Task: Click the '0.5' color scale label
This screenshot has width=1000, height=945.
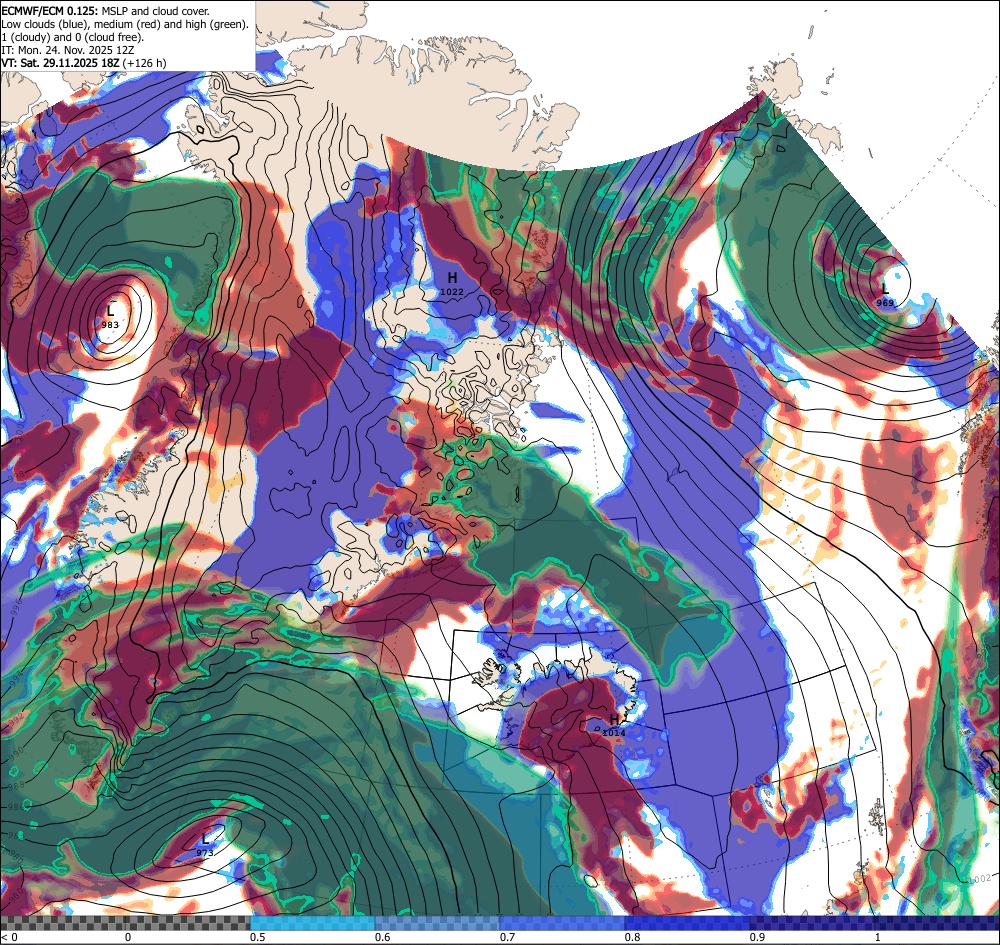Action: 258,937
